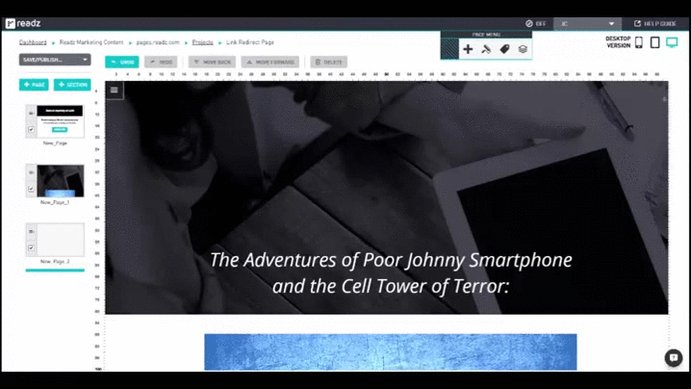Select the New_Page thumbnail
Image resolution: width=691 pixels, height=389 pixels.
pyautogui.click(x=60, y=121)
